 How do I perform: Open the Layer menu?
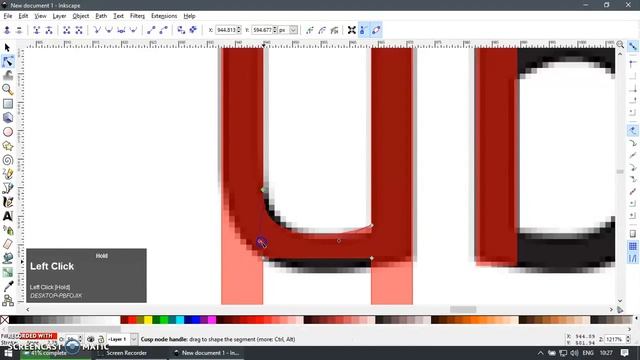[59, 16]
